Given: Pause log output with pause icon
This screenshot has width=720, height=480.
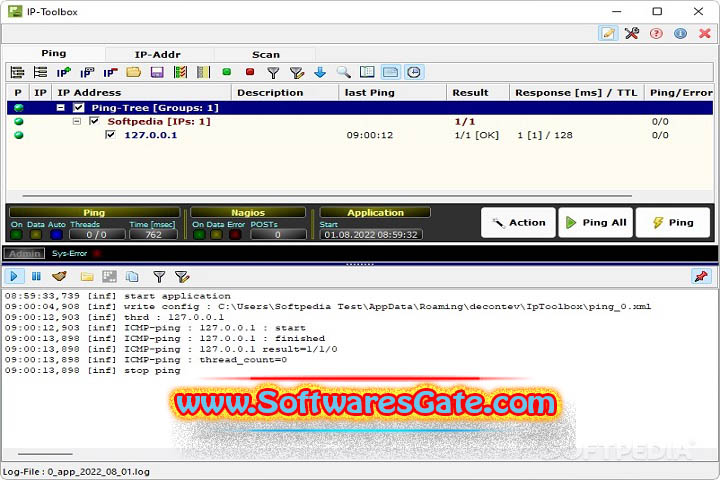Looking at the screenshot, I should [x=36, y=277].
